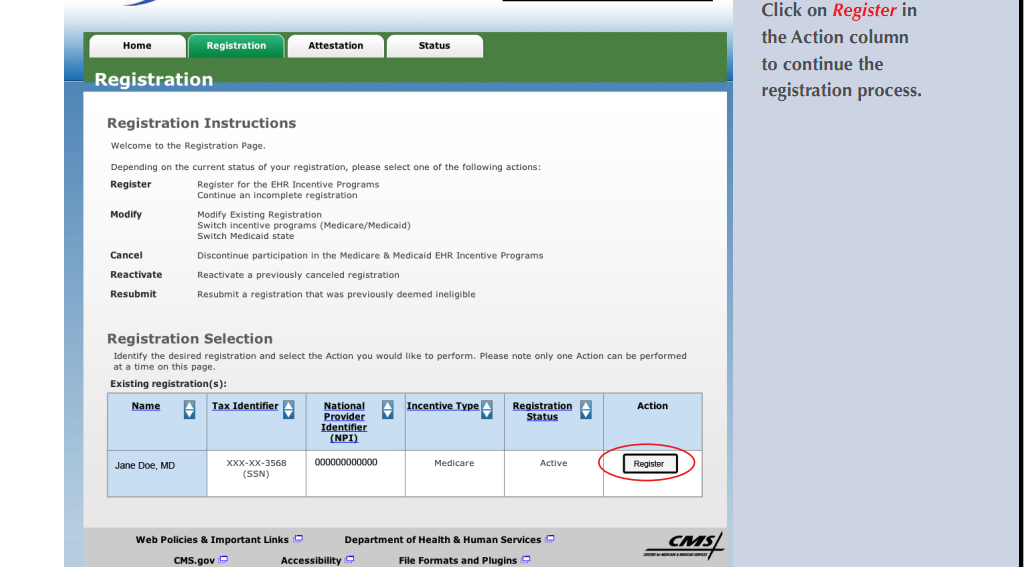Image resolution: width=1024 pixels, height=567 pixels.
Task: Open the Accessibility footer link
Action: click(311, 561)
